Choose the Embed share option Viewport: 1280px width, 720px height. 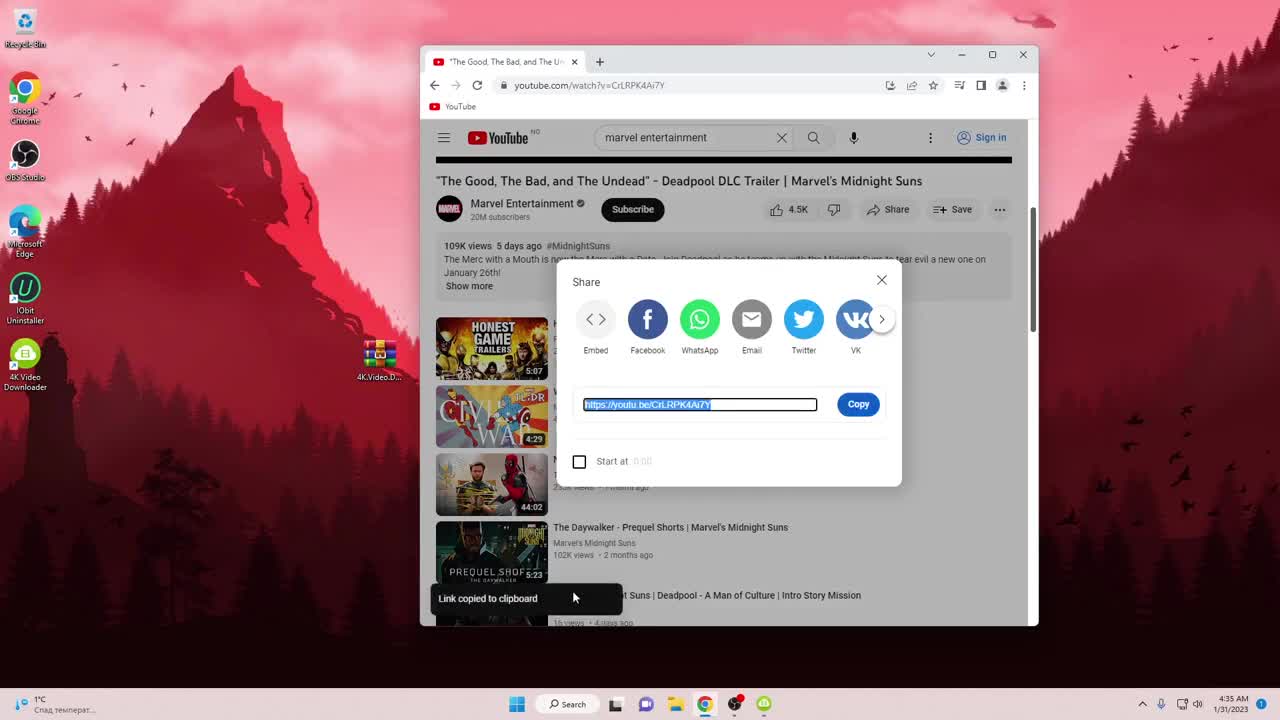(x=595, y=319)
